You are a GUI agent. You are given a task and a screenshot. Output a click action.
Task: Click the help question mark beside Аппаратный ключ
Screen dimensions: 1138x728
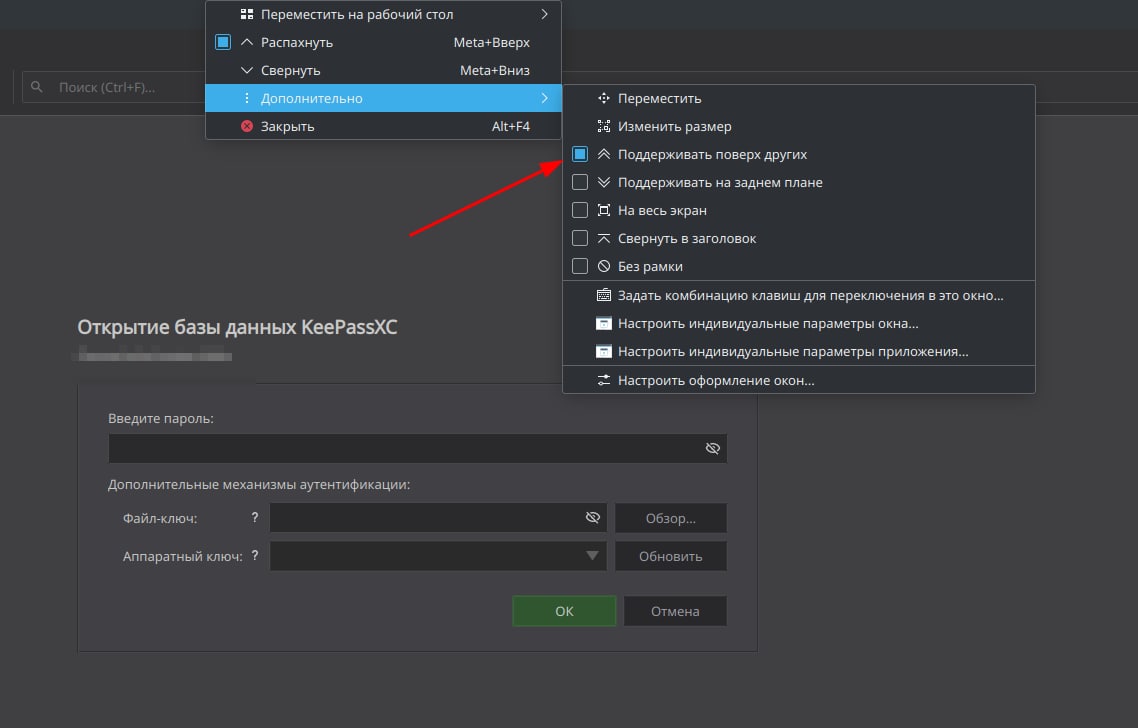coord(255,555)
